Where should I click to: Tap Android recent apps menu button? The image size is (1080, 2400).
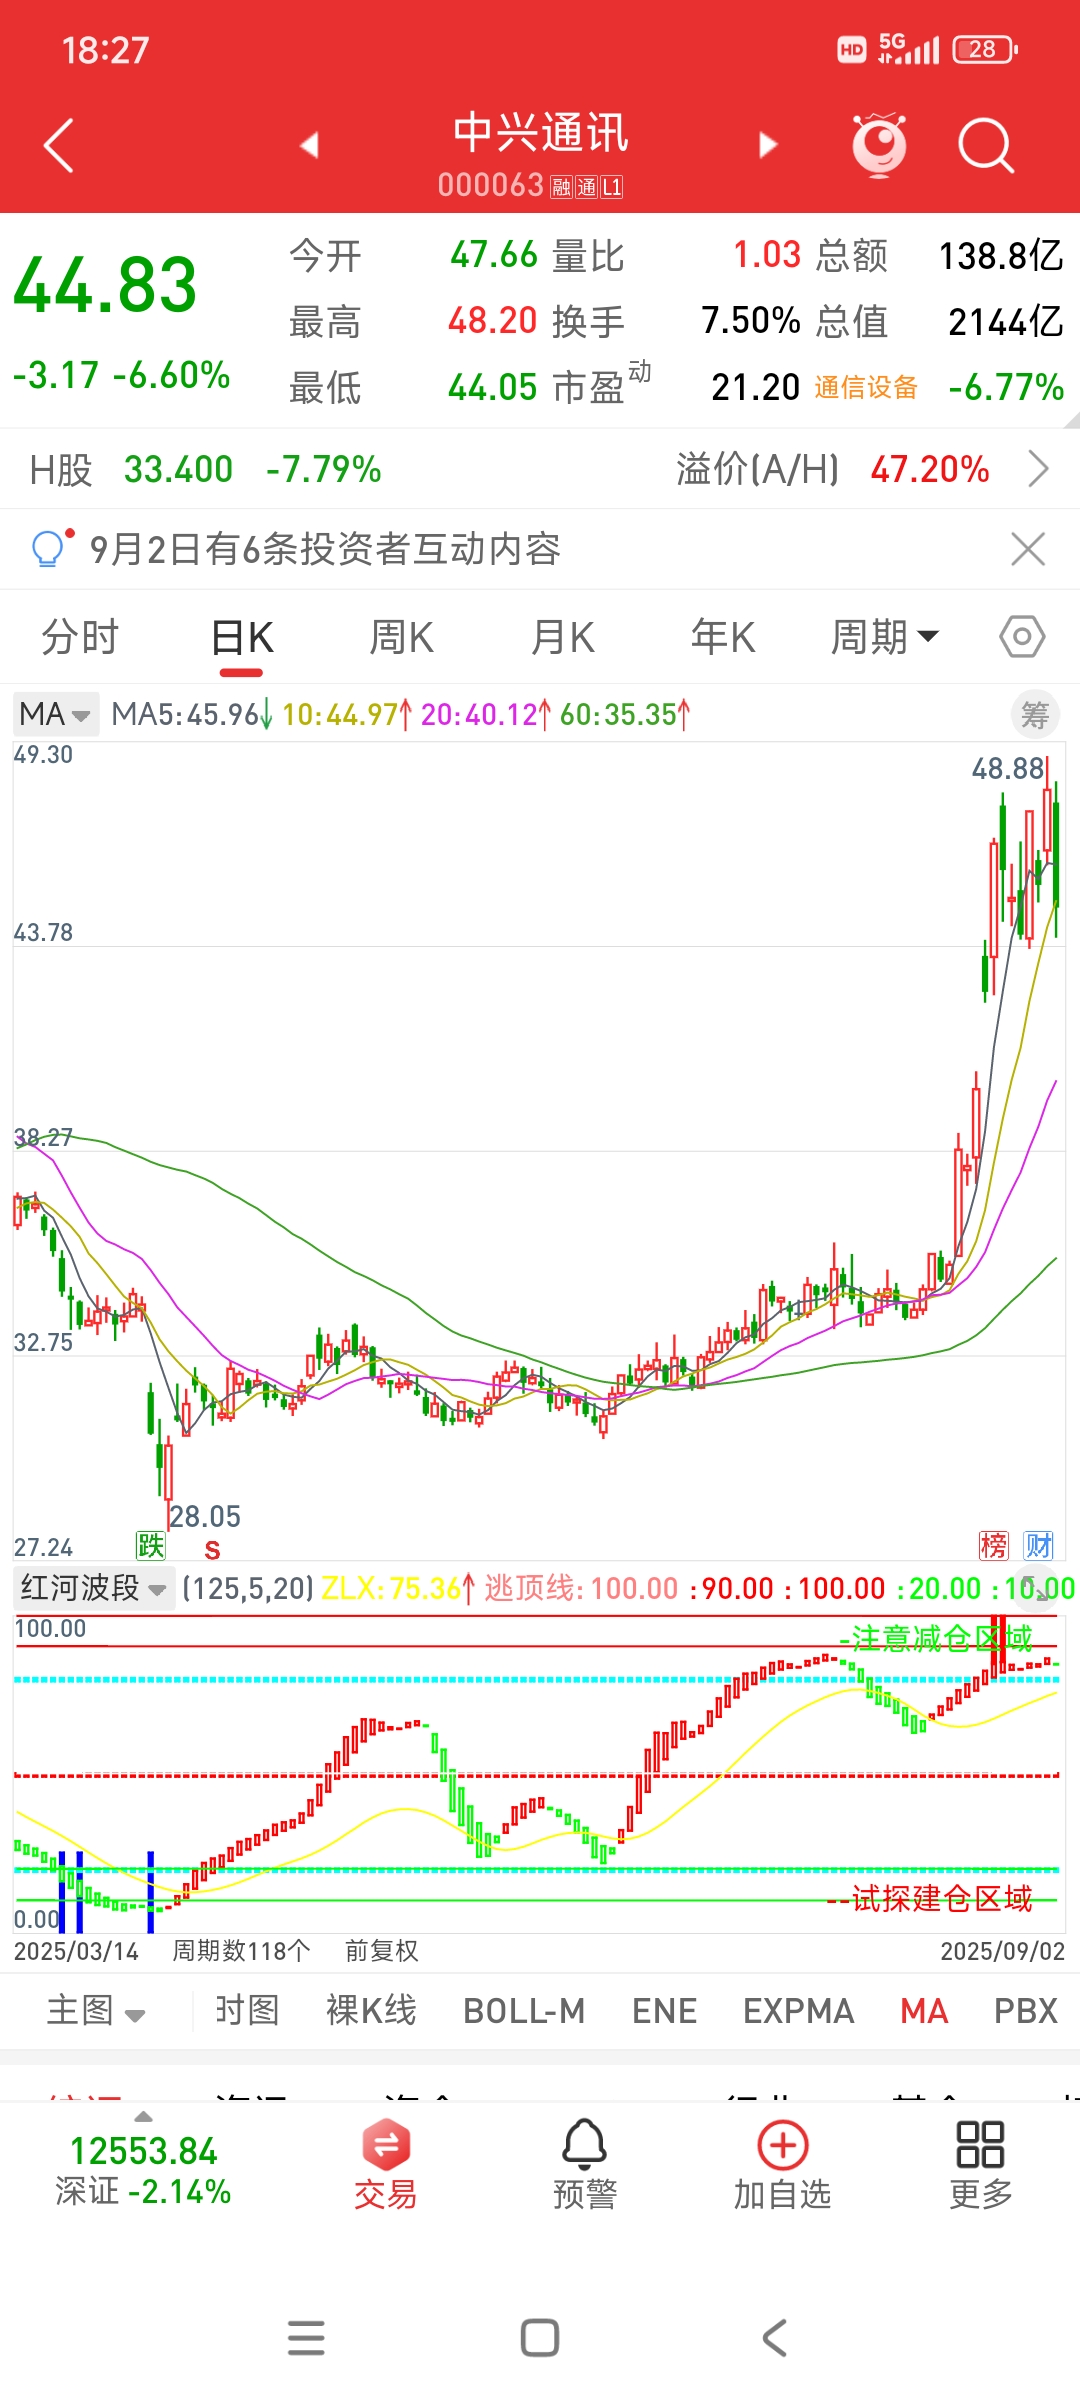pyautogui.click(x=306, y=2338)
